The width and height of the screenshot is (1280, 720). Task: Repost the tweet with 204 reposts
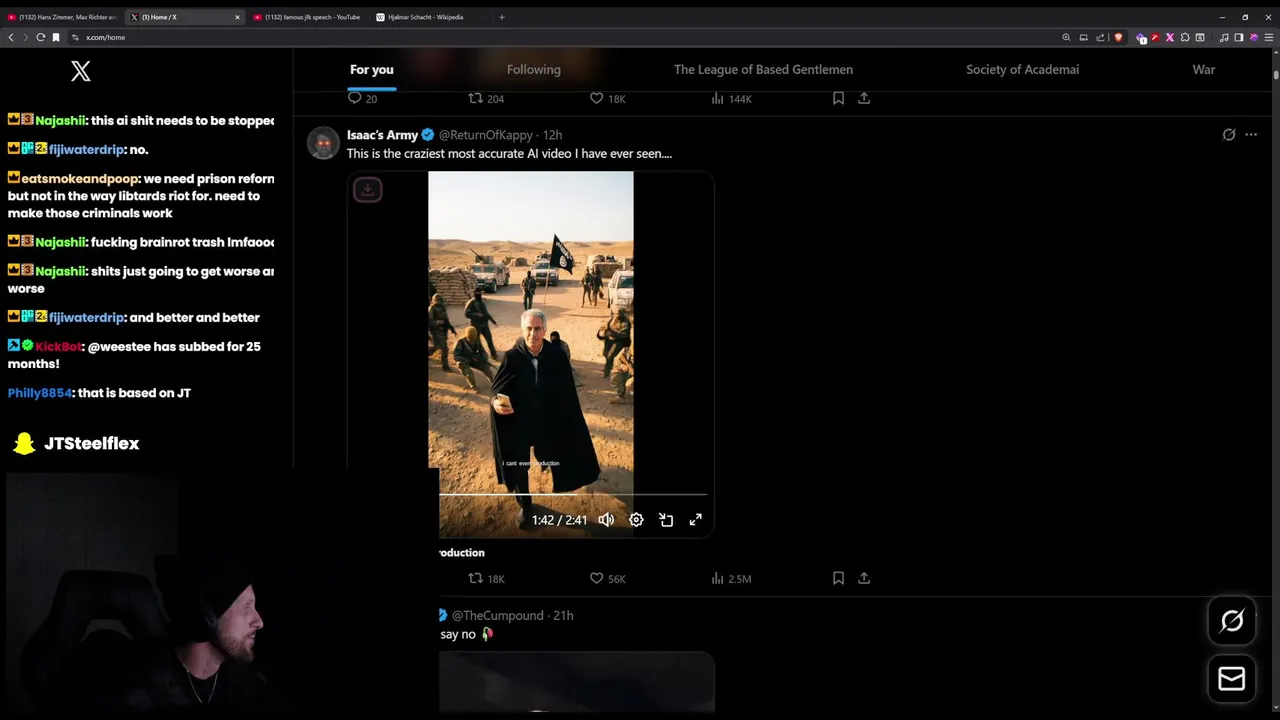coord(486,98)
